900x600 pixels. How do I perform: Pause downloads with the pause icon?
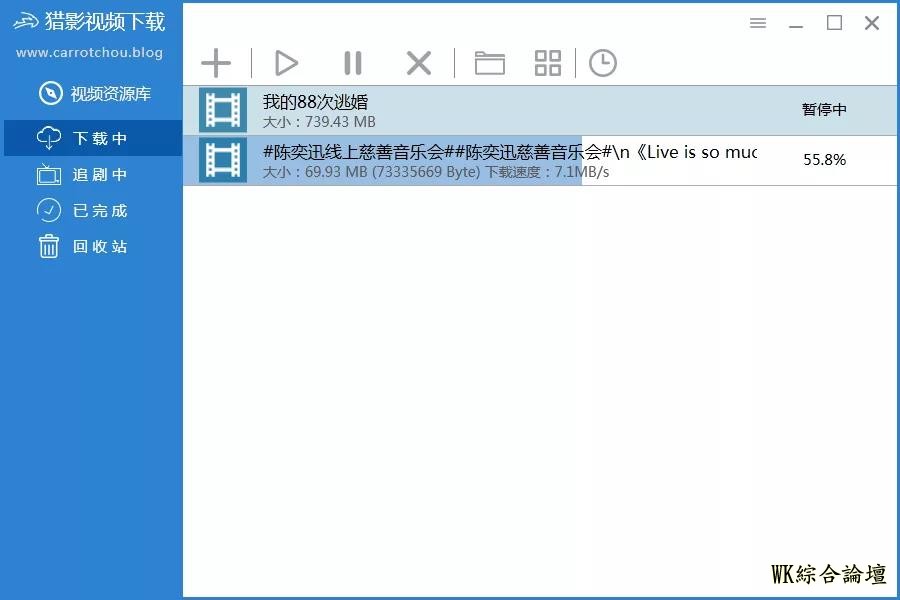click(x=352, y=64)
